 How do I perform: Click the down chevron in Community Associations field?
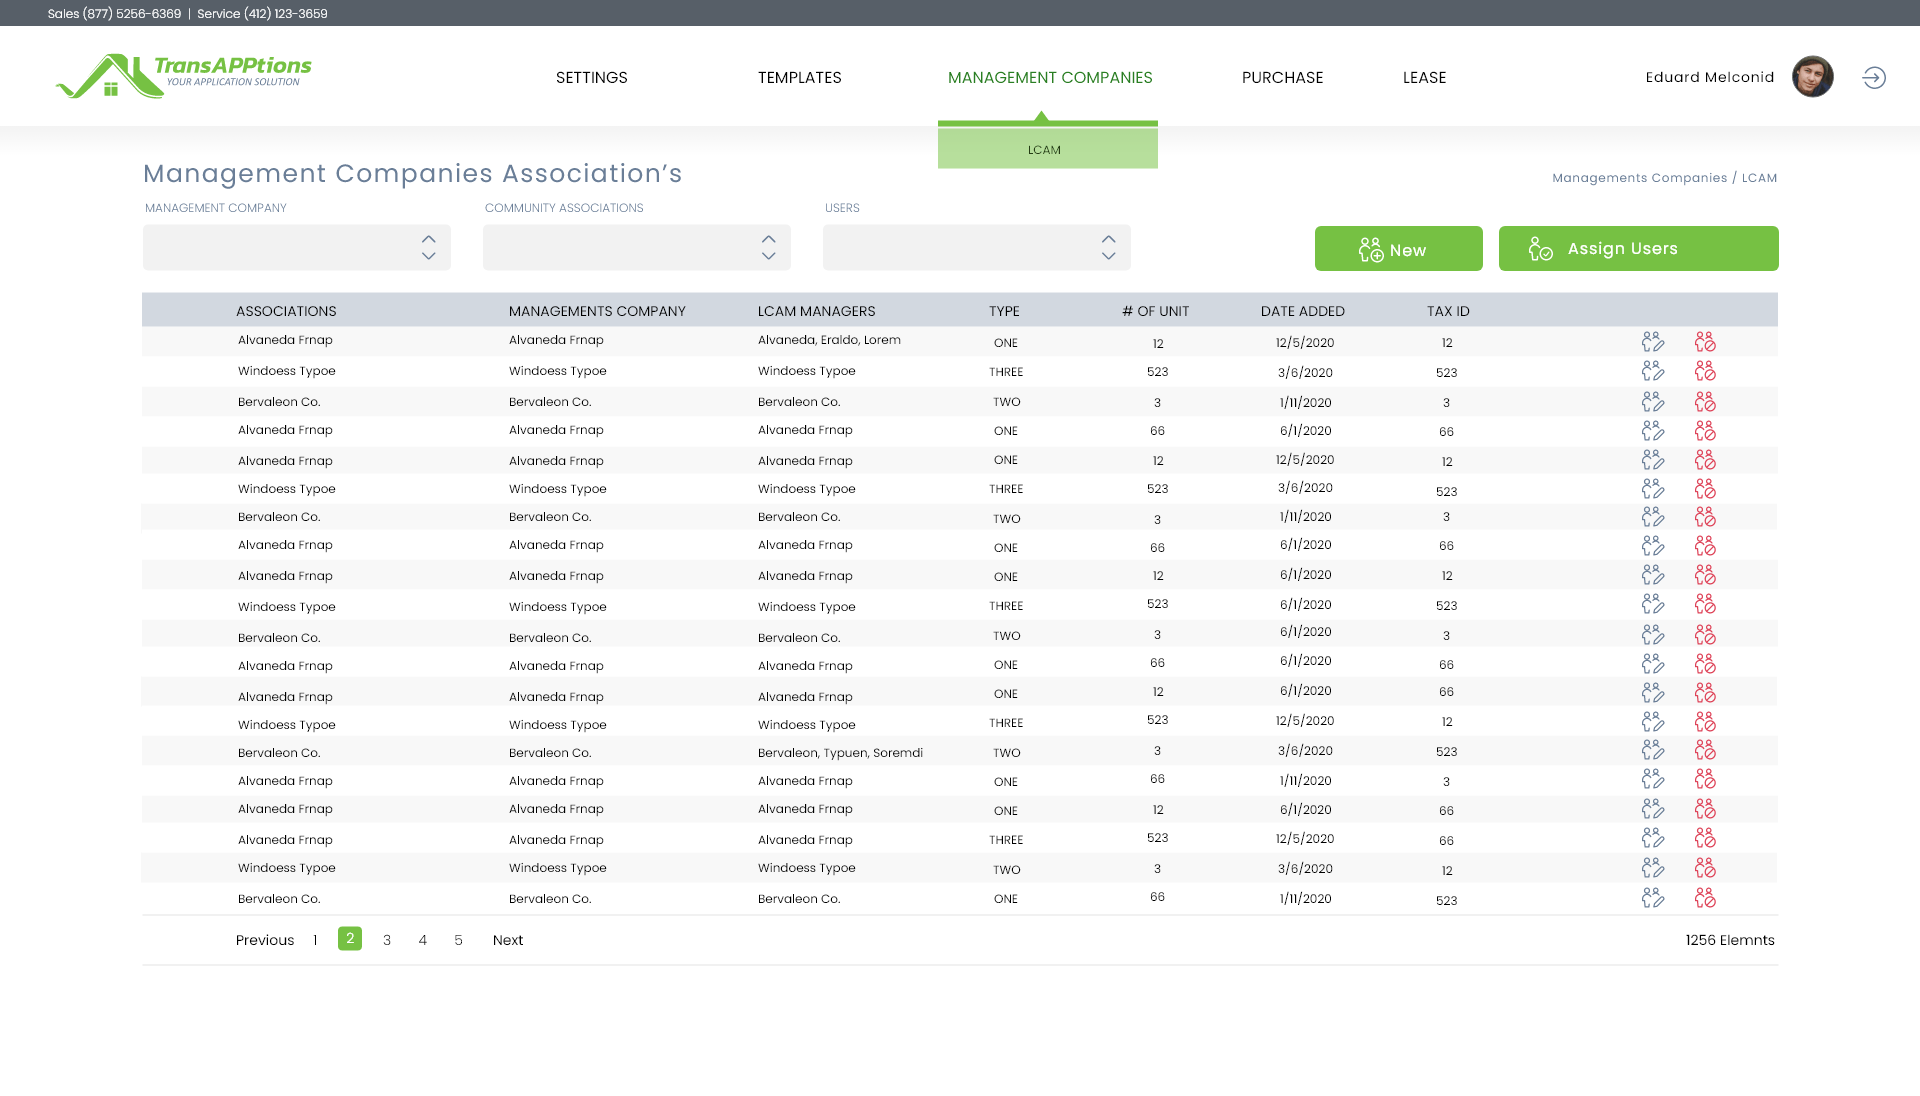[769, 256]
